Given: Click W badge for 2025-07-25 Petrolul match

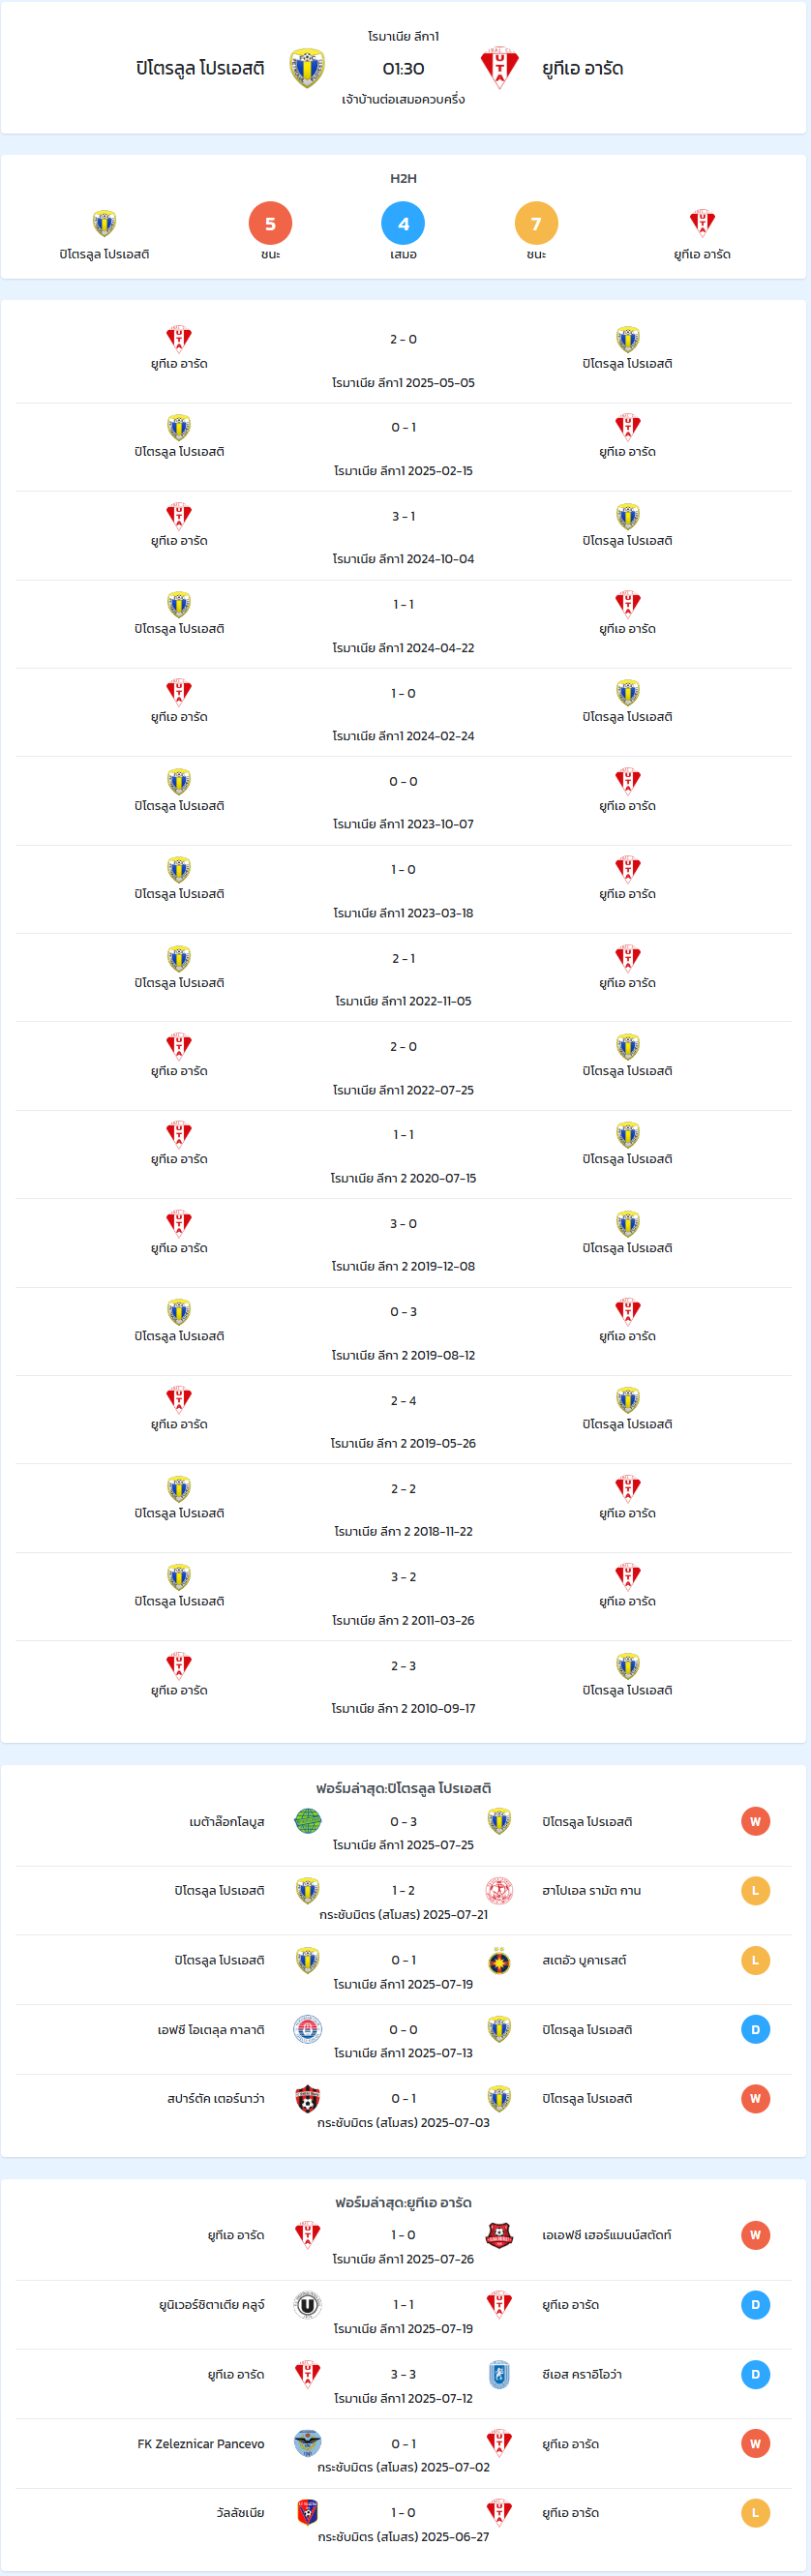Looking at the screenshot, I should 755,1821.
